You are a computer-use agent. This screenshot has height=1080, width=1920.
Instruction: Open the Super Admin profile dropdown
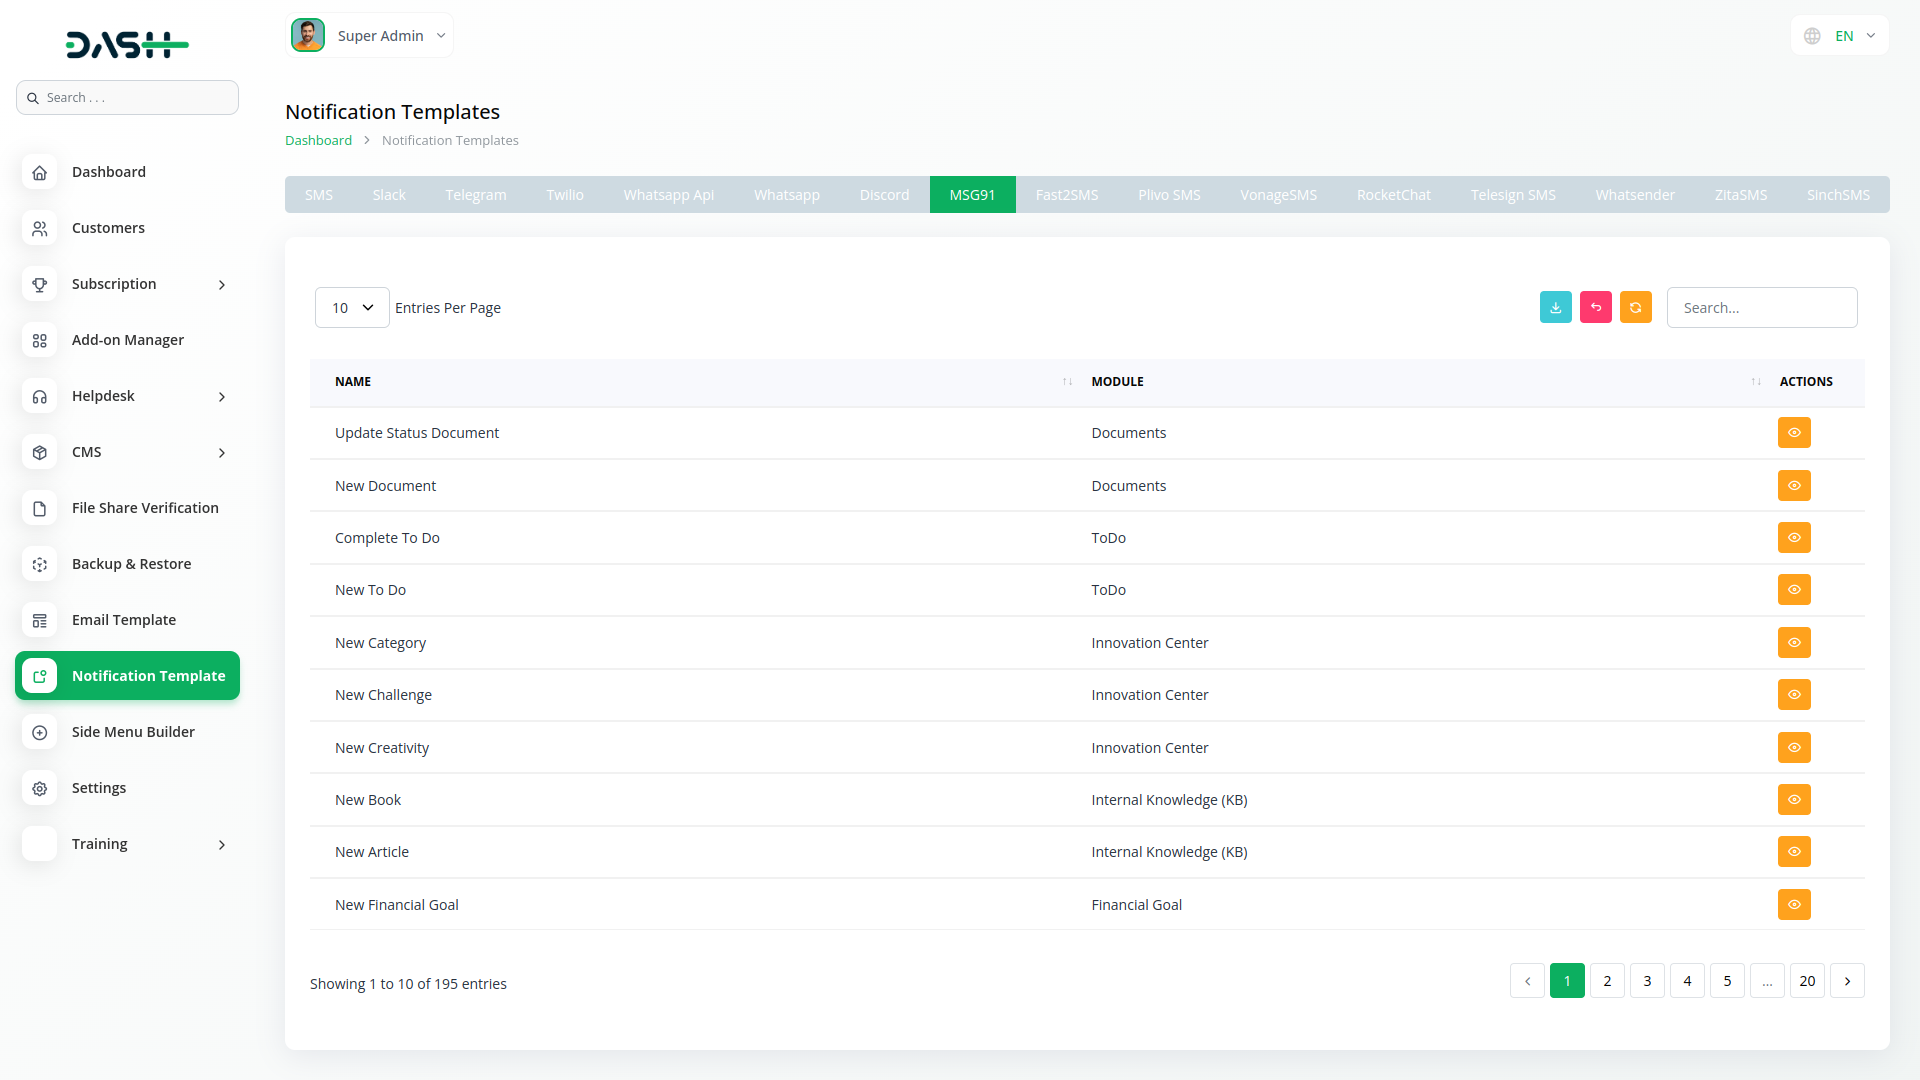coord(370,36)
